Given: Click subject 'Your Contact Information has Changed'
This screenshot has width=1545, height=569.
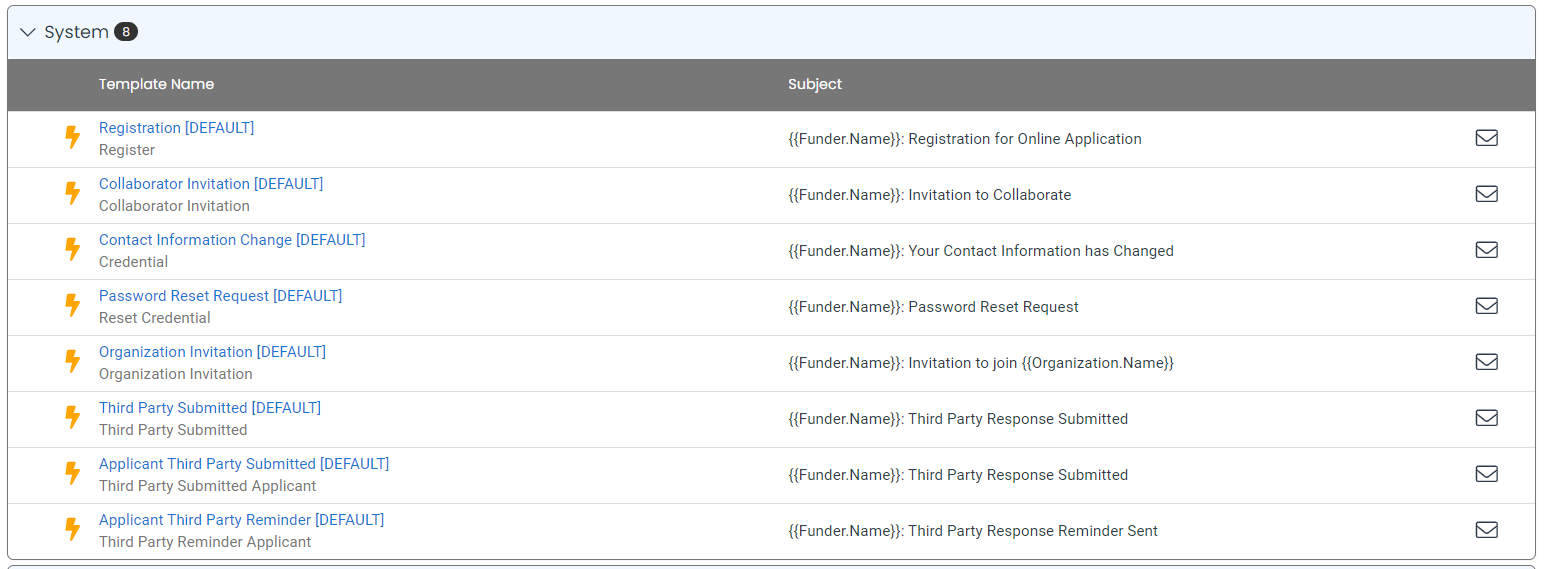Looking at the screenshot, I should pyautogui.click(x=1041, y=251).
